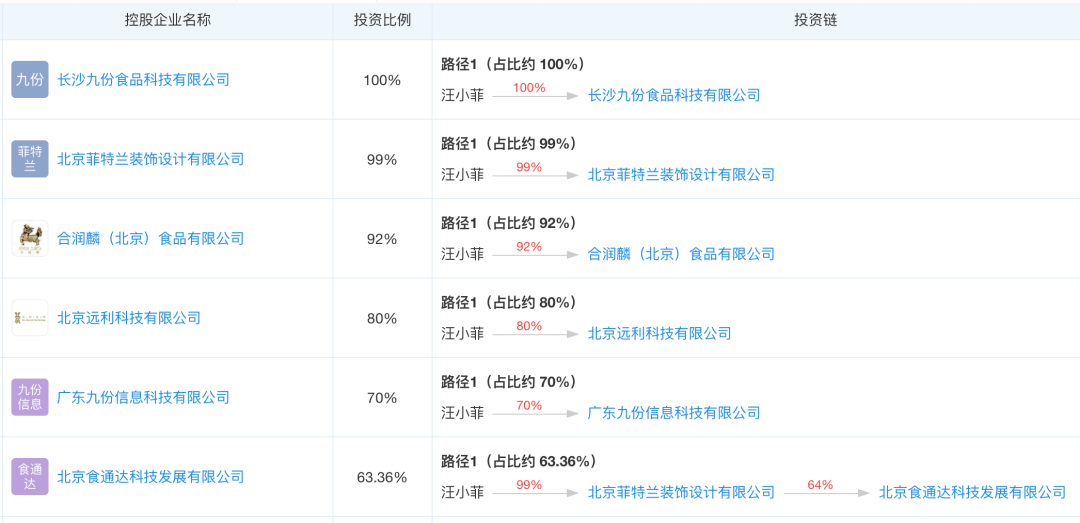Screen dimensions: 1080x523
Task: Click 北京食通达科技发展有限公司 at end of investment chain
Action: tap(972, 492)
